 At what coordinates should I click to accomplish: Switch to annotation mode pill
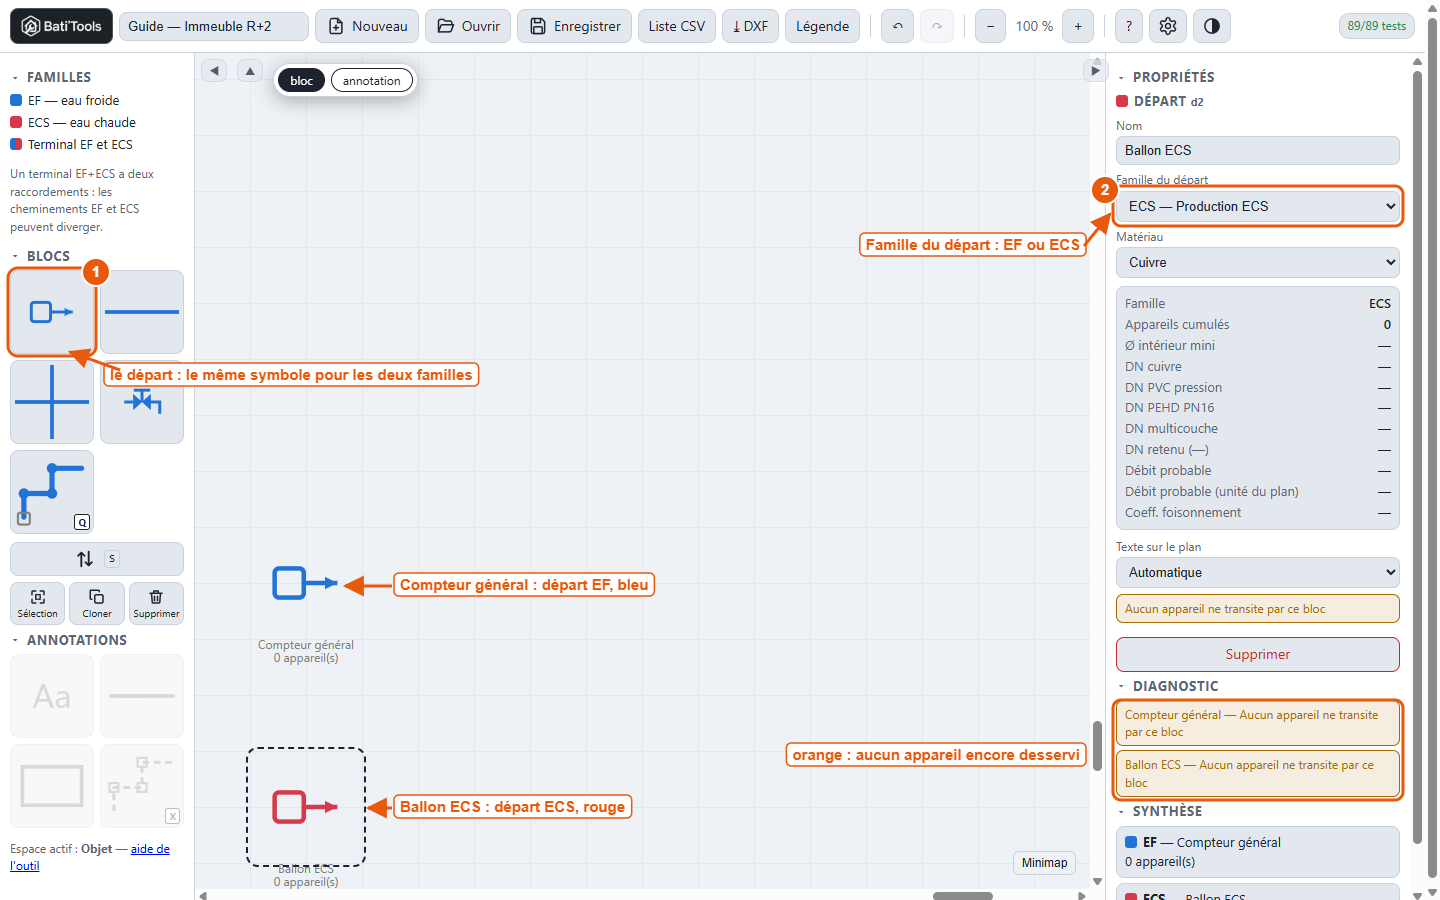point(372,81)
